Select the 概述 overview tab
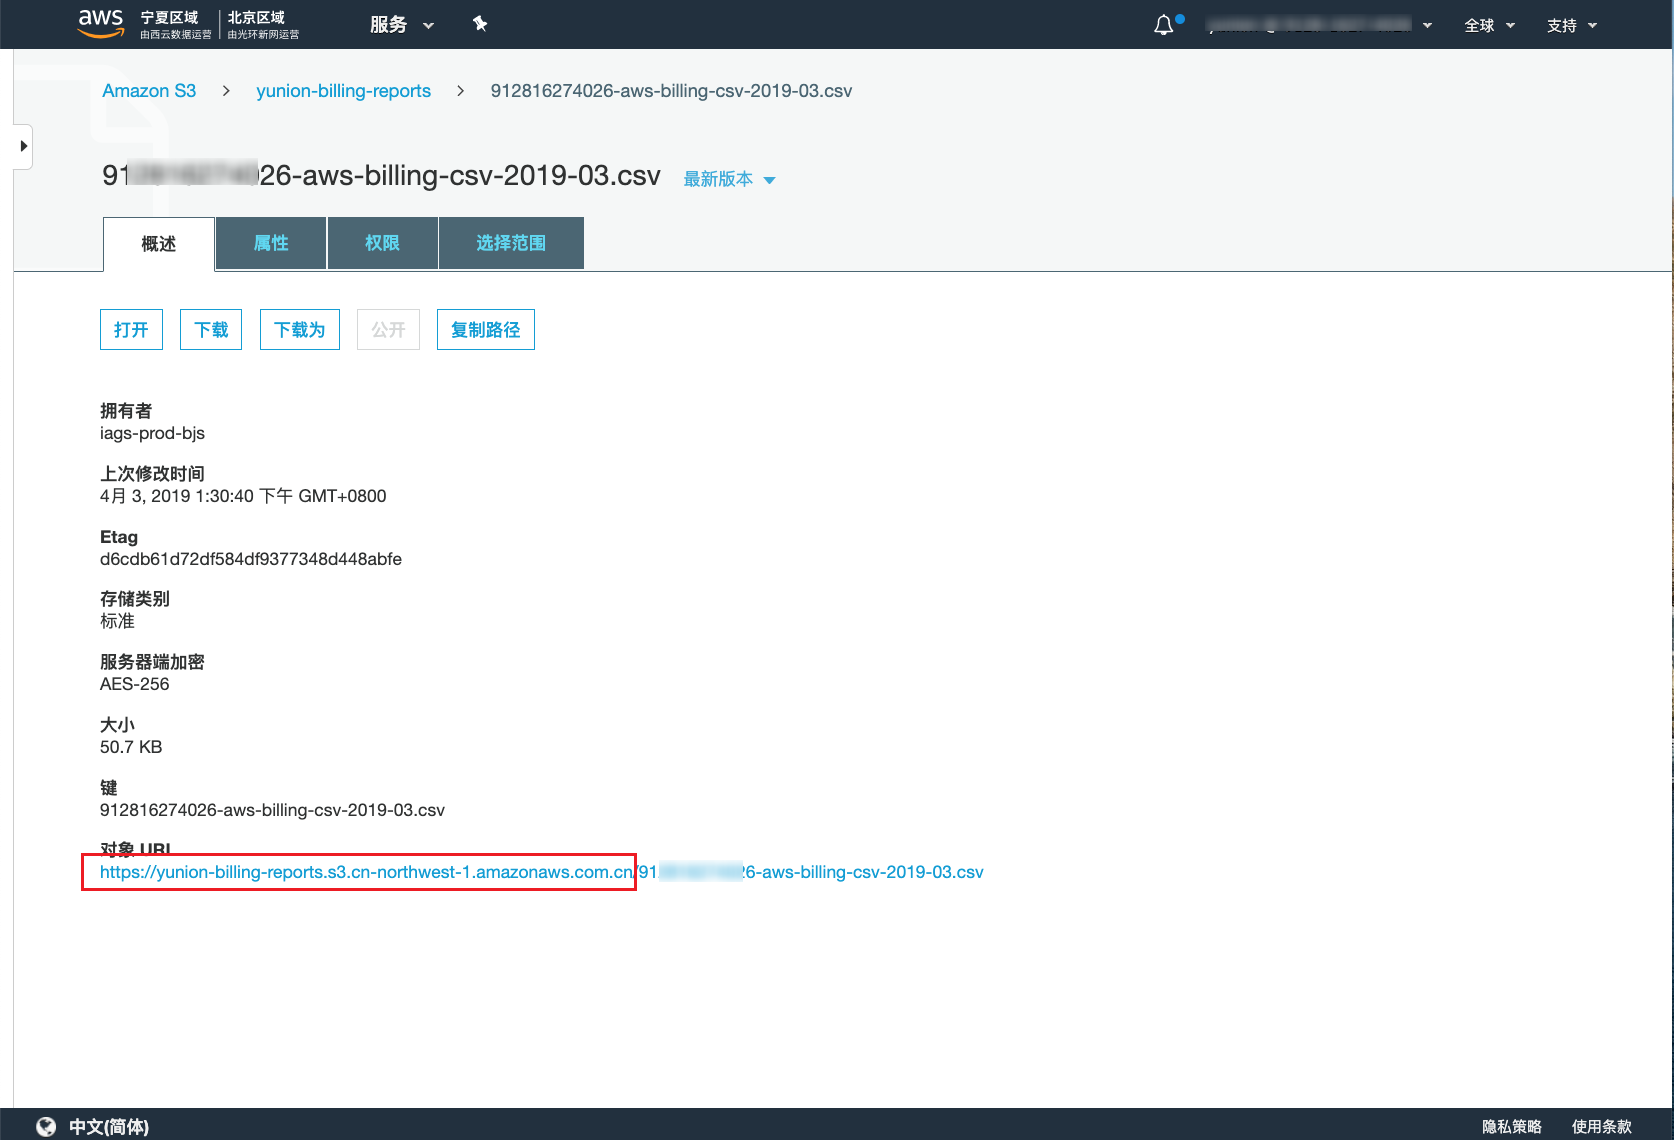This screenshot has width=1674, height=1140. pos(159,244)
